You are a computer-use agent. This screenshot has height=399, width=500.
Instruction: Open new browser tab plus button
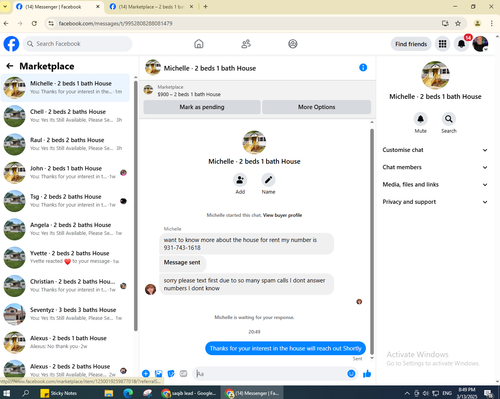pyautogui.click(x=205, y=7)
